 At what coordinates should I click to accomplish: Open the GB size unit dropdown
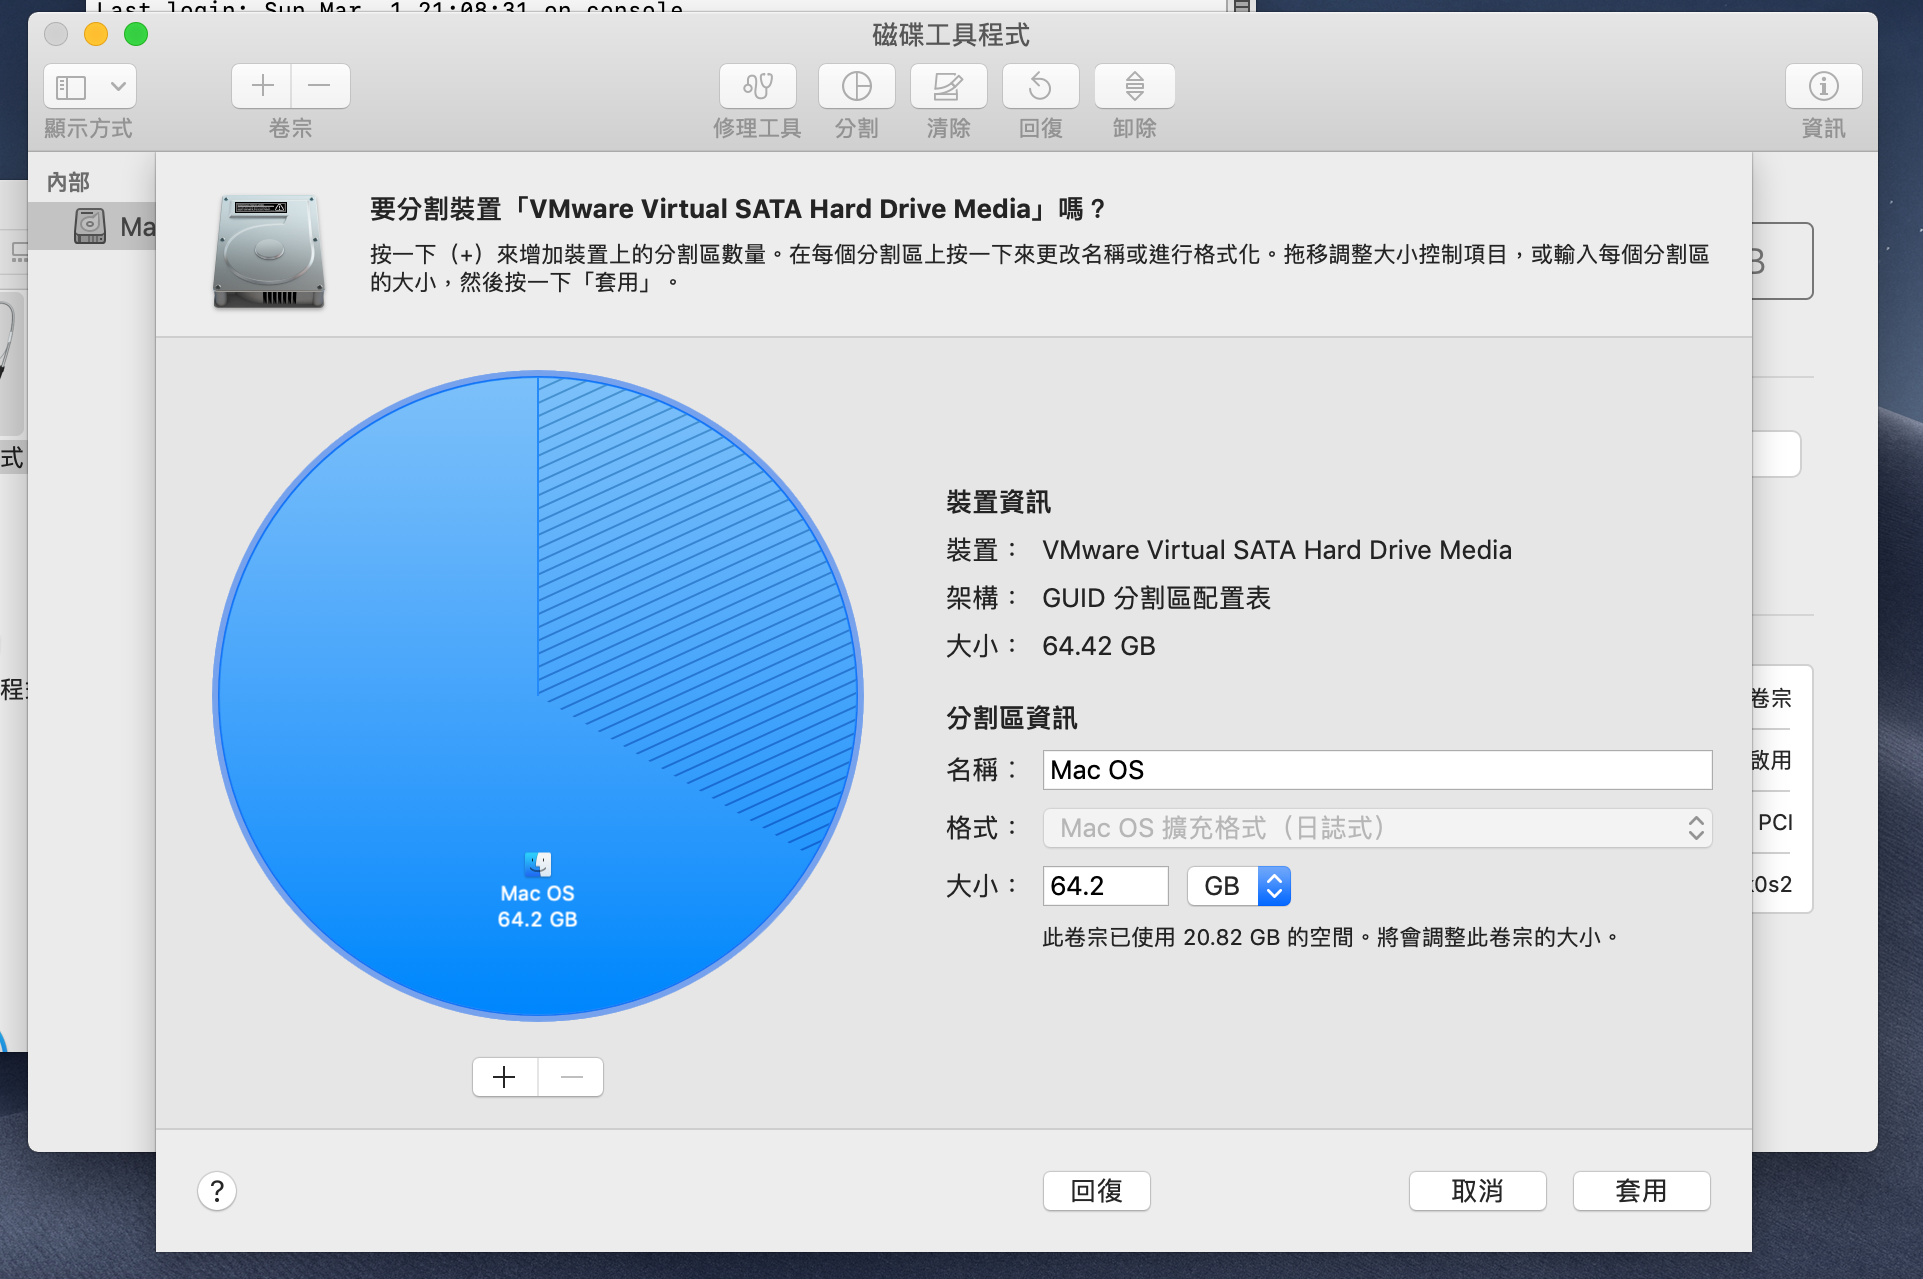pos(1239,886)
